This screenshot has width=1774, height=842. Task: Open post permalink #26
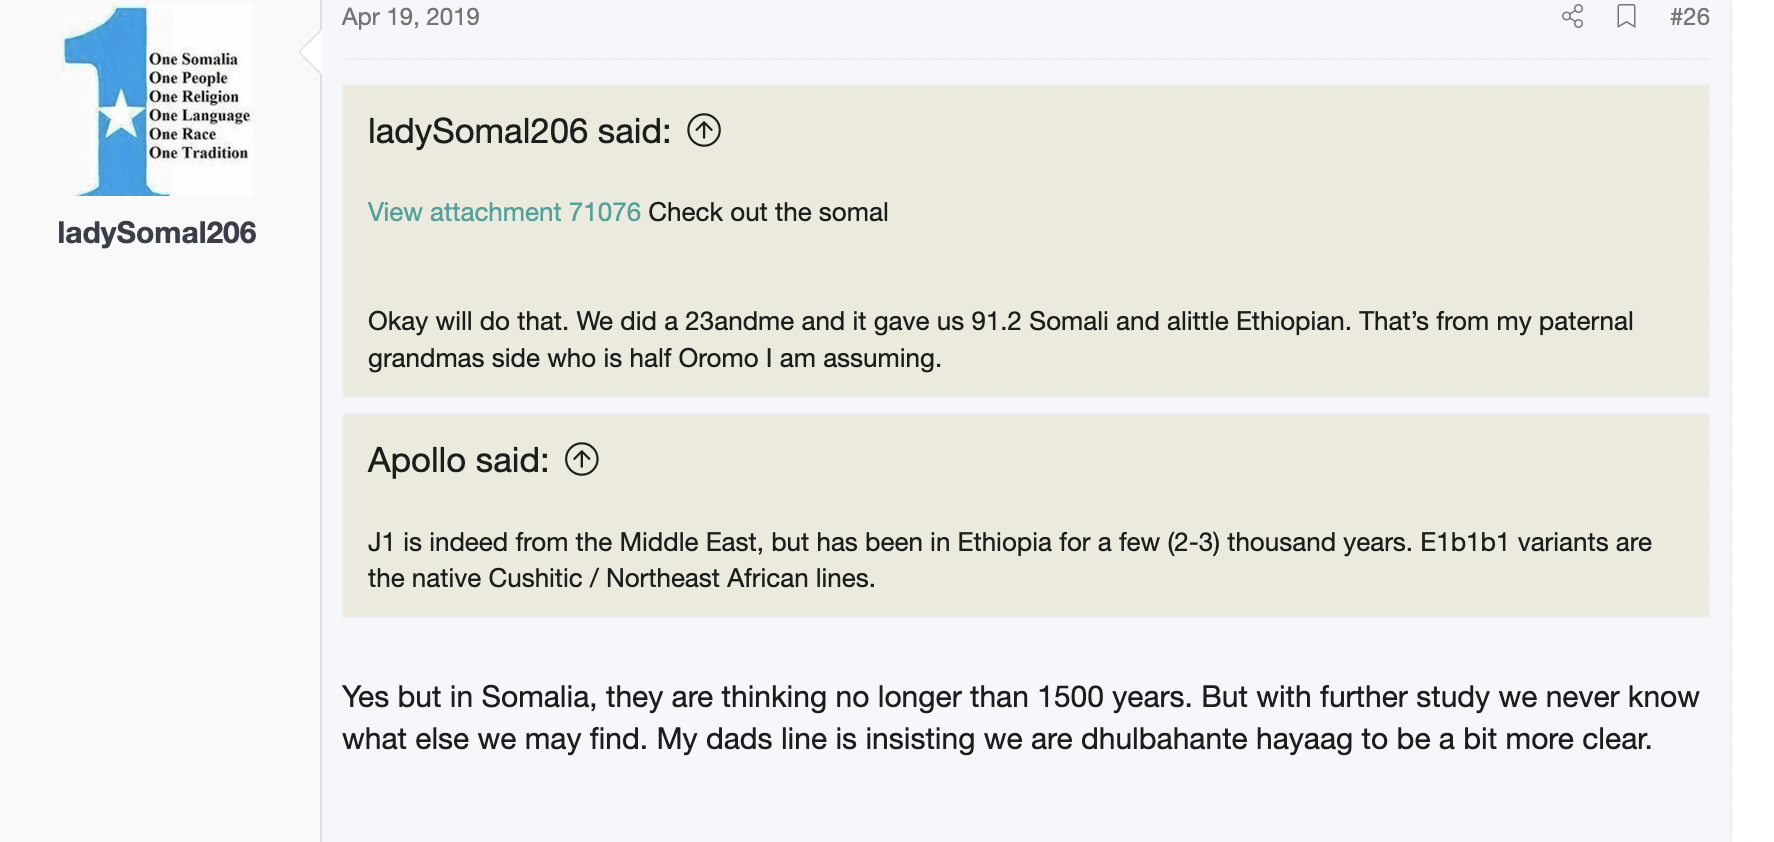coord(1689,17)
